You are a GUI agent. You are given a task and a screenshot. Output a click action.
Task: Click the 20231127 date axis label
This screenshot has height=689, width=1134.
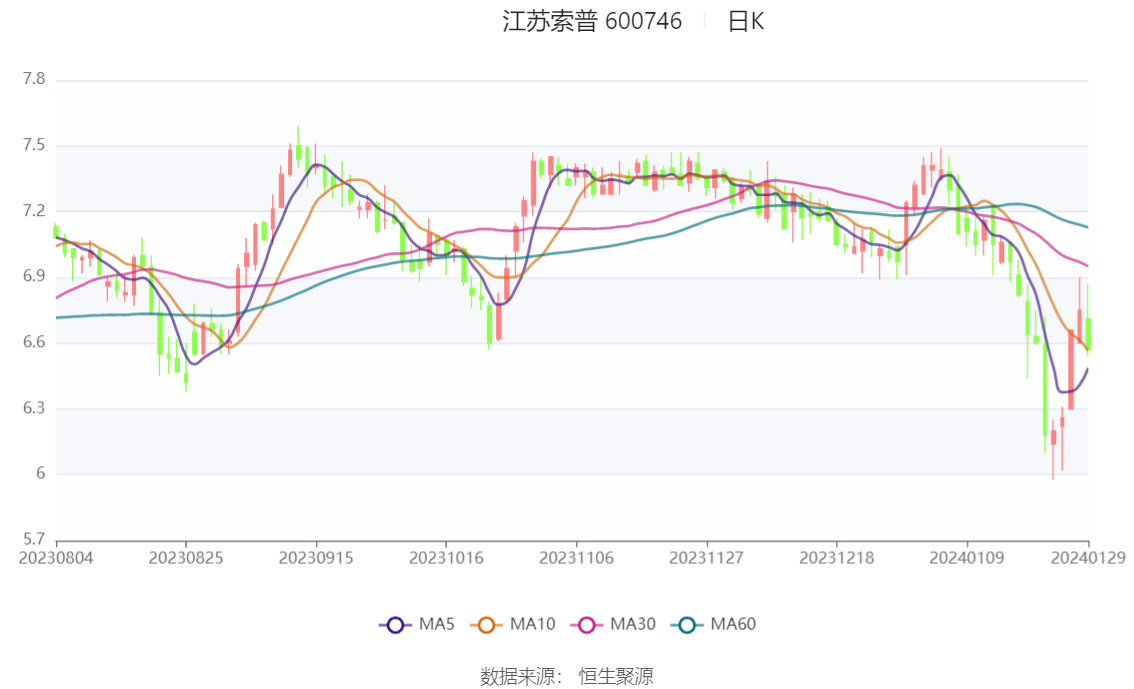click(x=707, y=557)
